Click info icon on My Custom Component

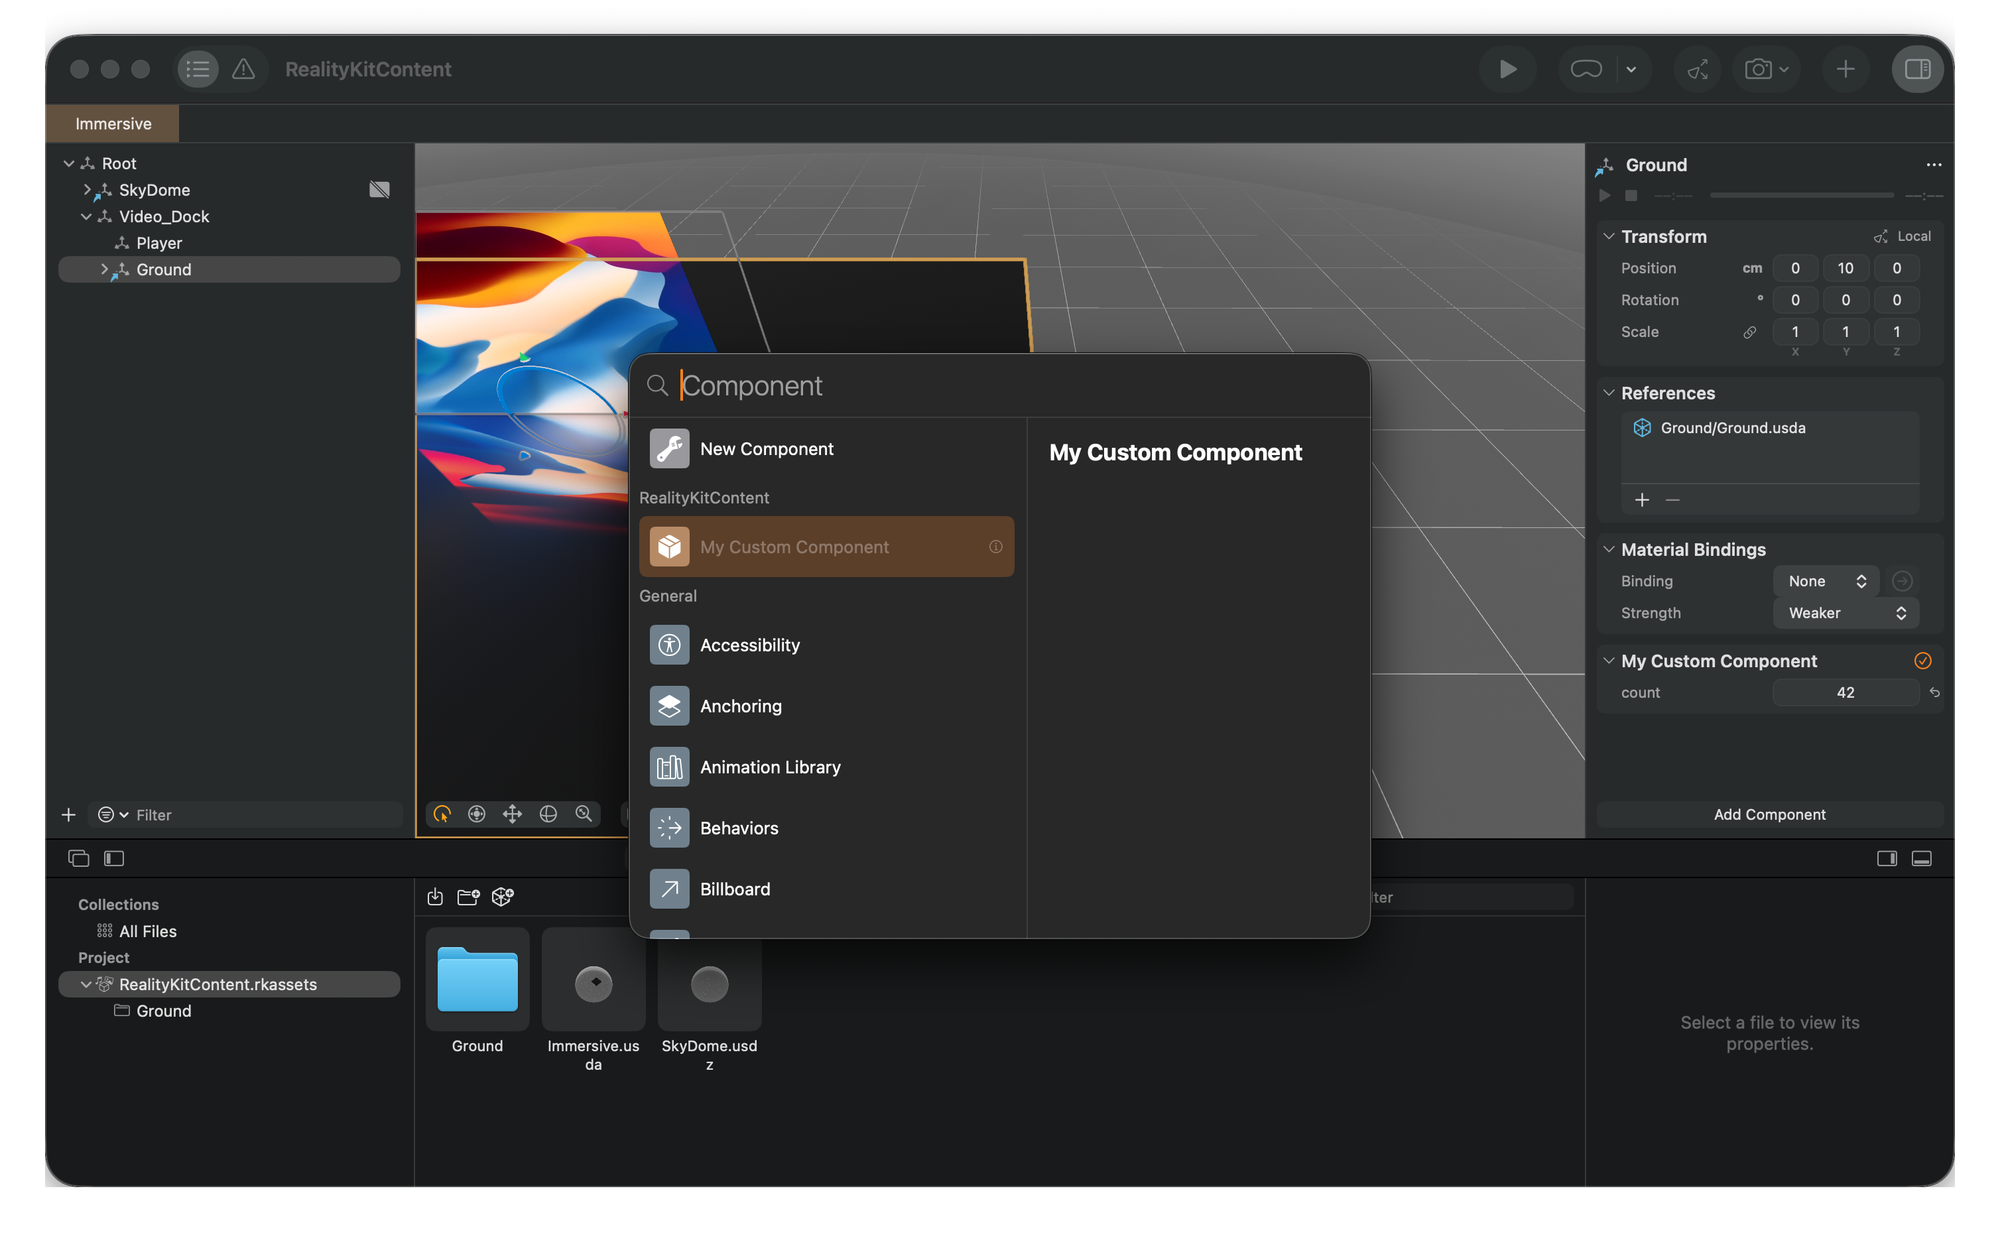tap(995, 546)
